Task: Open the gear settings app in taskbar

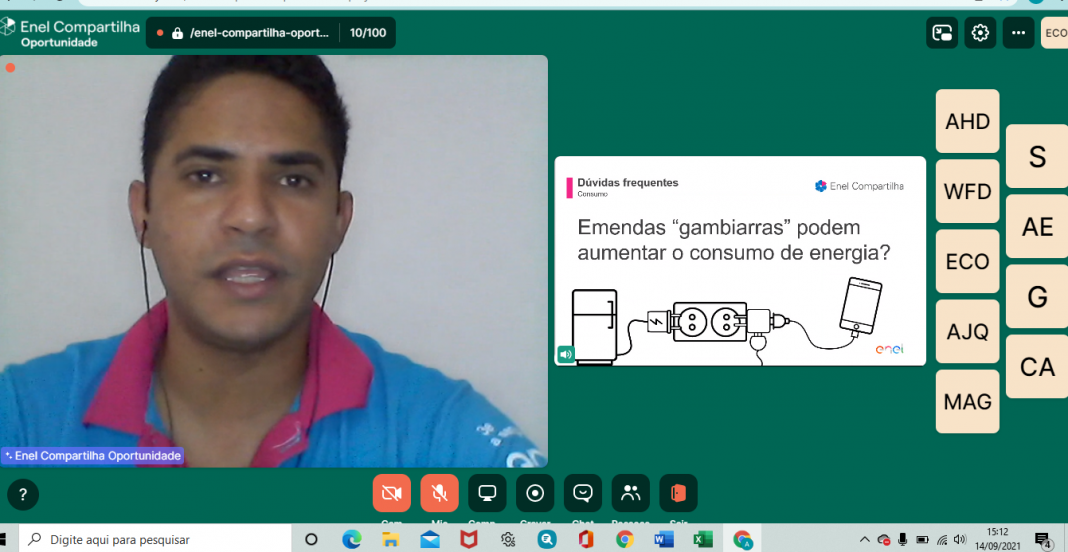Action: click(x=507, y=540)
